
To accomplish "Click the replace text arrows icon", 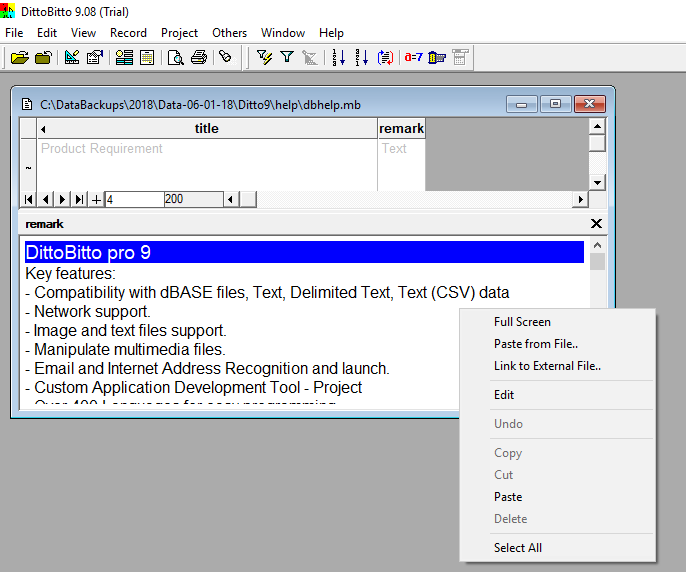I will pyautogui.click(x=385, y=57).
